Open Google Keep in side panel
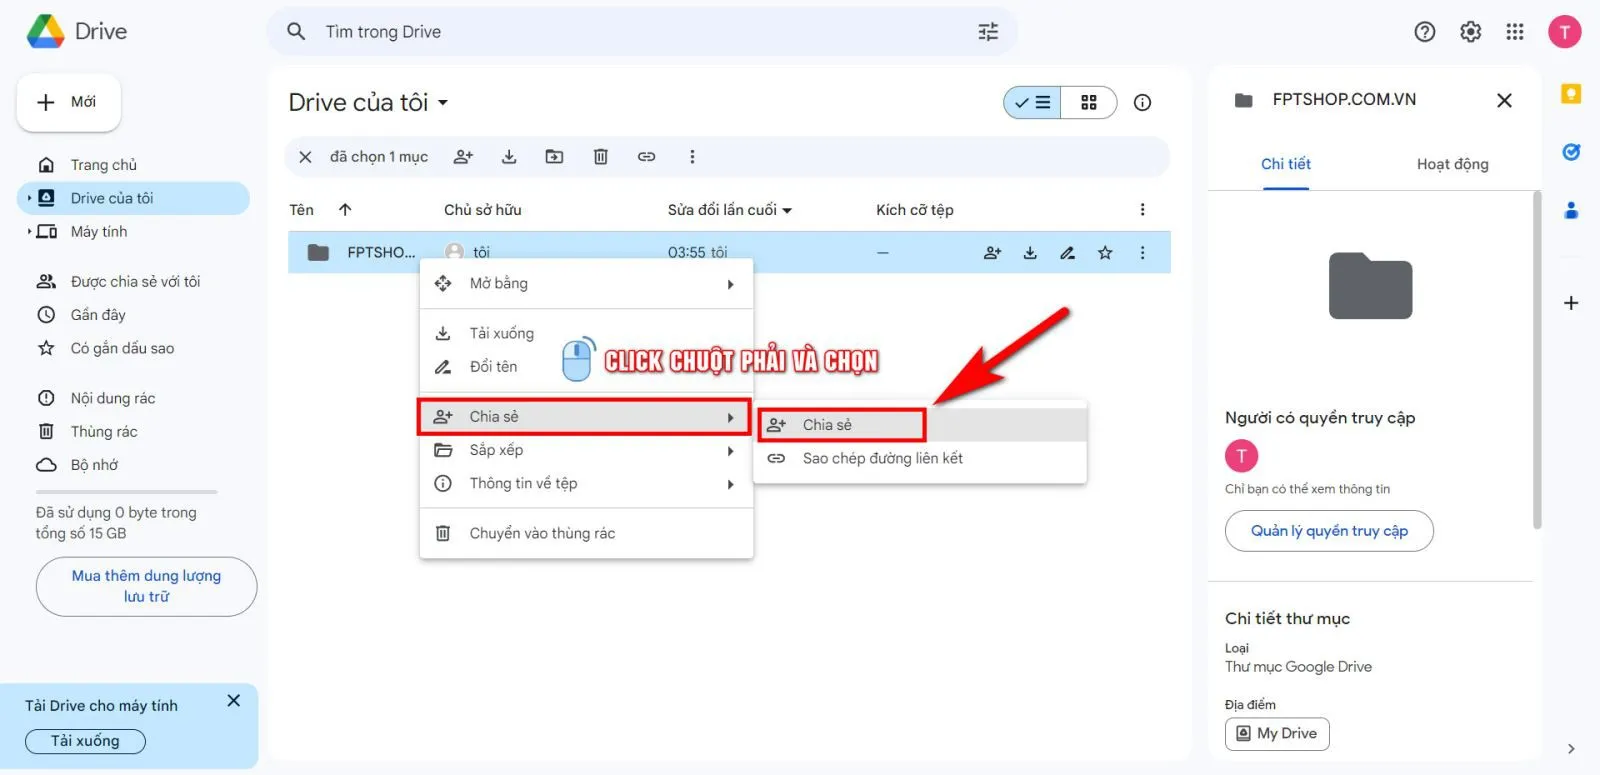 tap(1571, 94)
